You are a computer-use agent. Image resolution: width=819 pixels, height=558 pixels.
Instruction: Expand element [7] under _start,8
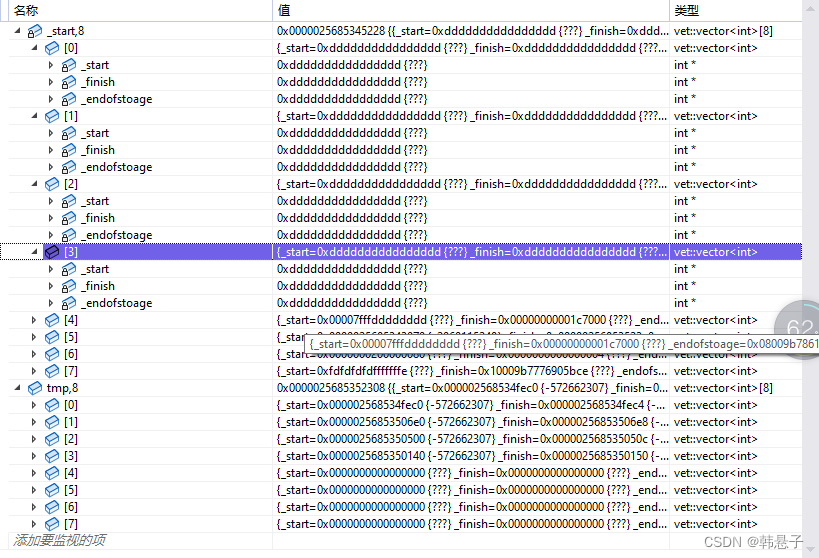[x=34, y=371]
